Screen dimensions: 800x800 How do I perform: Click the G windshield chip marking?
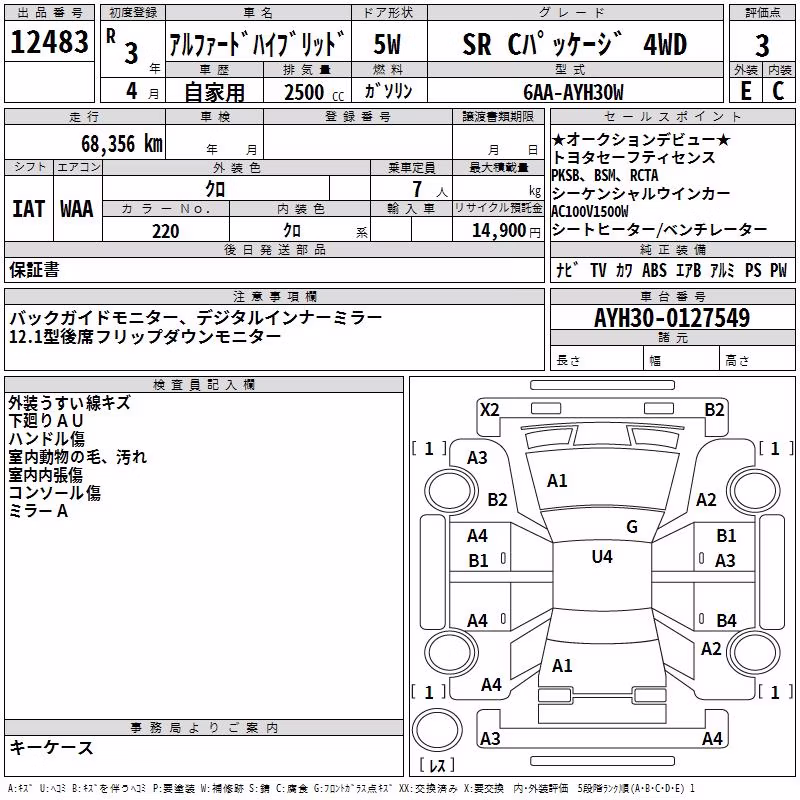tap(632, 527)
